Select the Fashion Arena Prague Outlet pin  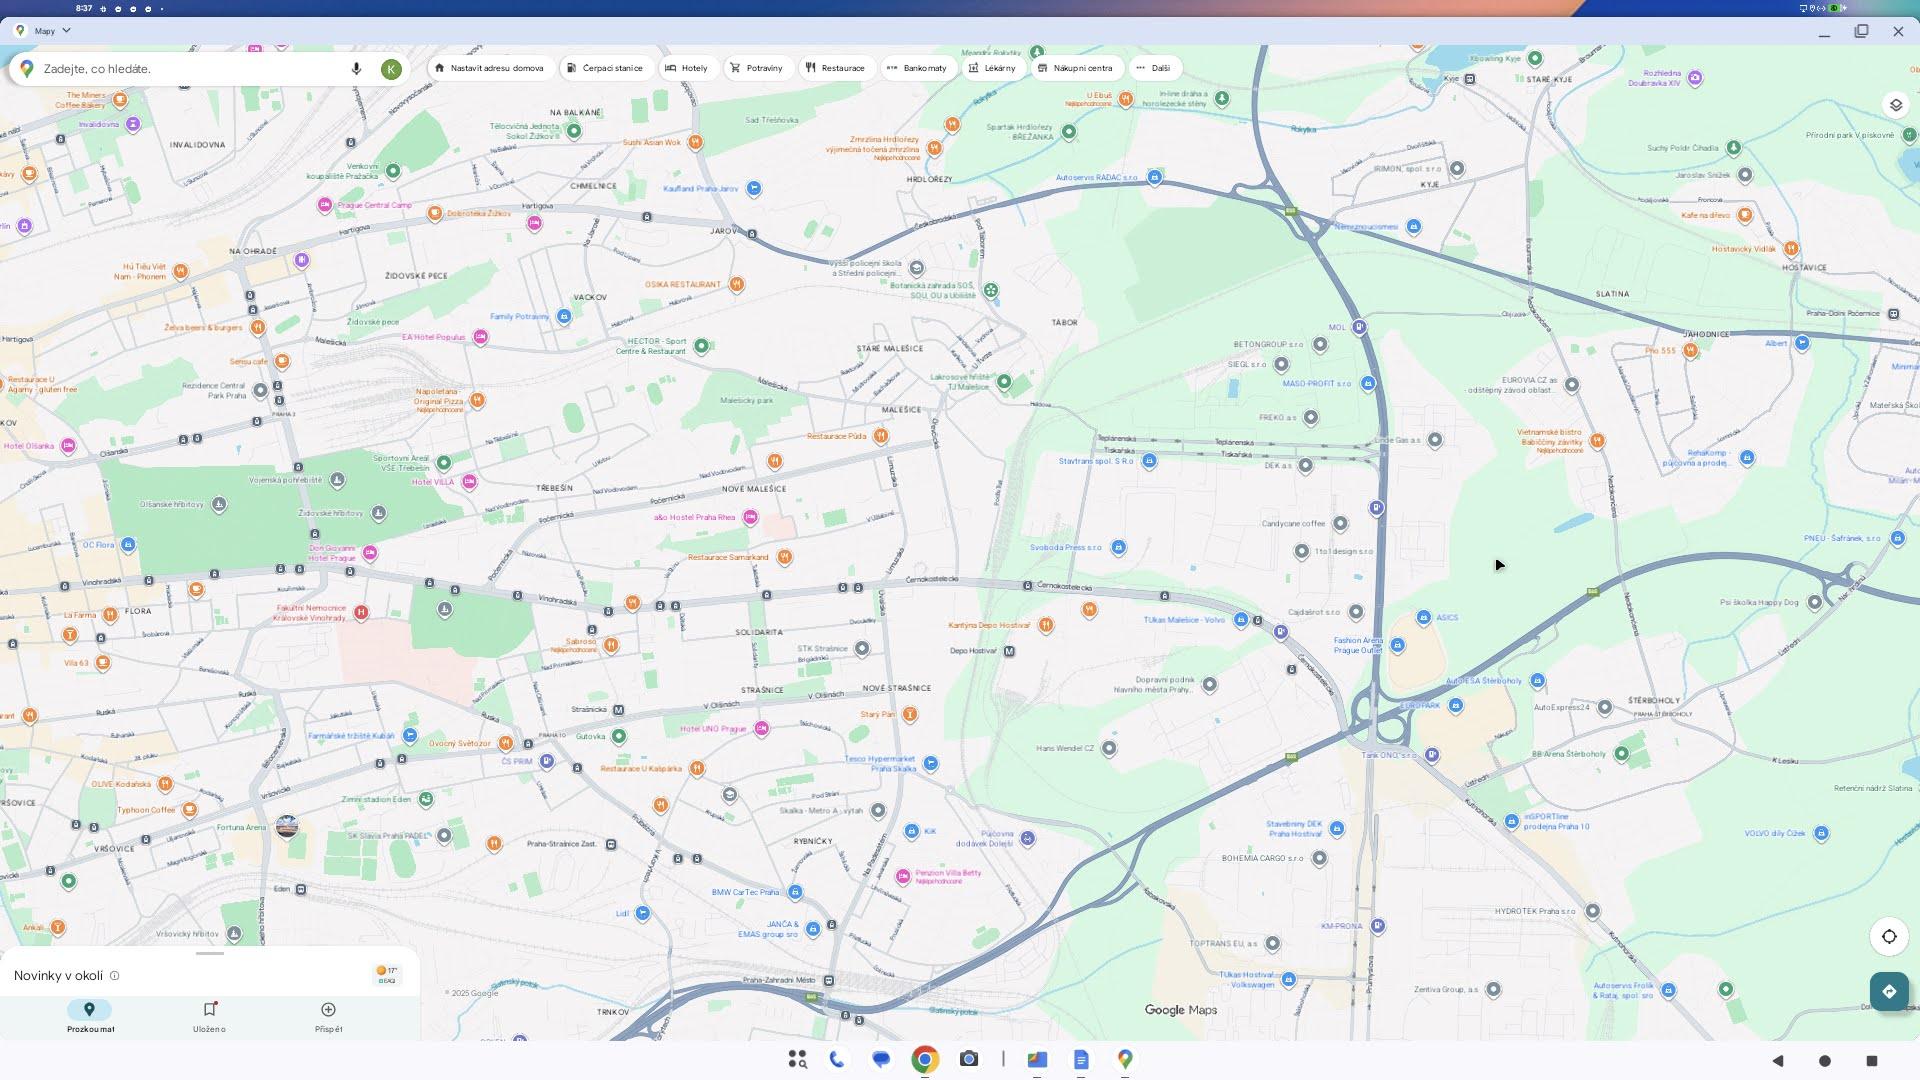(1398, 645)
